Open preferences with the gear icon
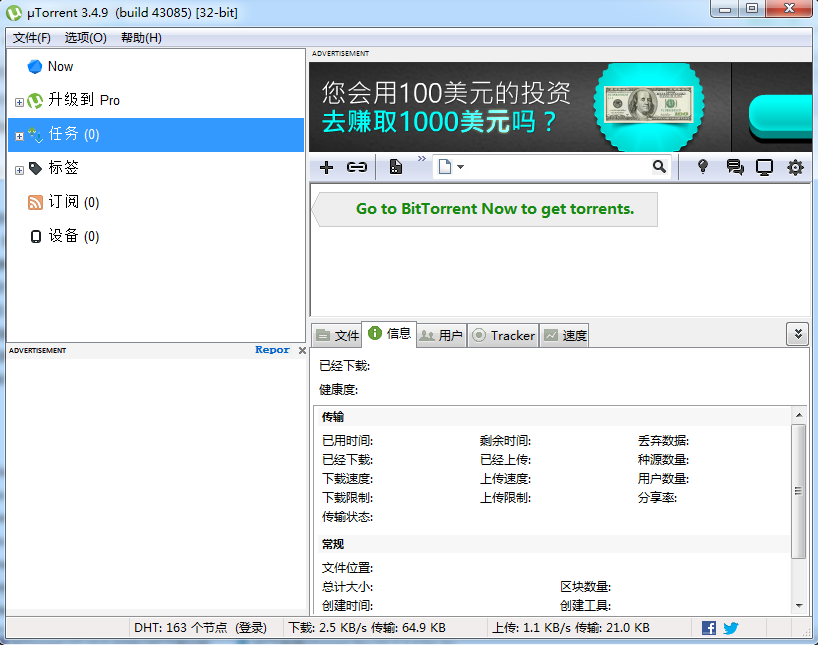818x645 pixels. [x=795, y=167]
